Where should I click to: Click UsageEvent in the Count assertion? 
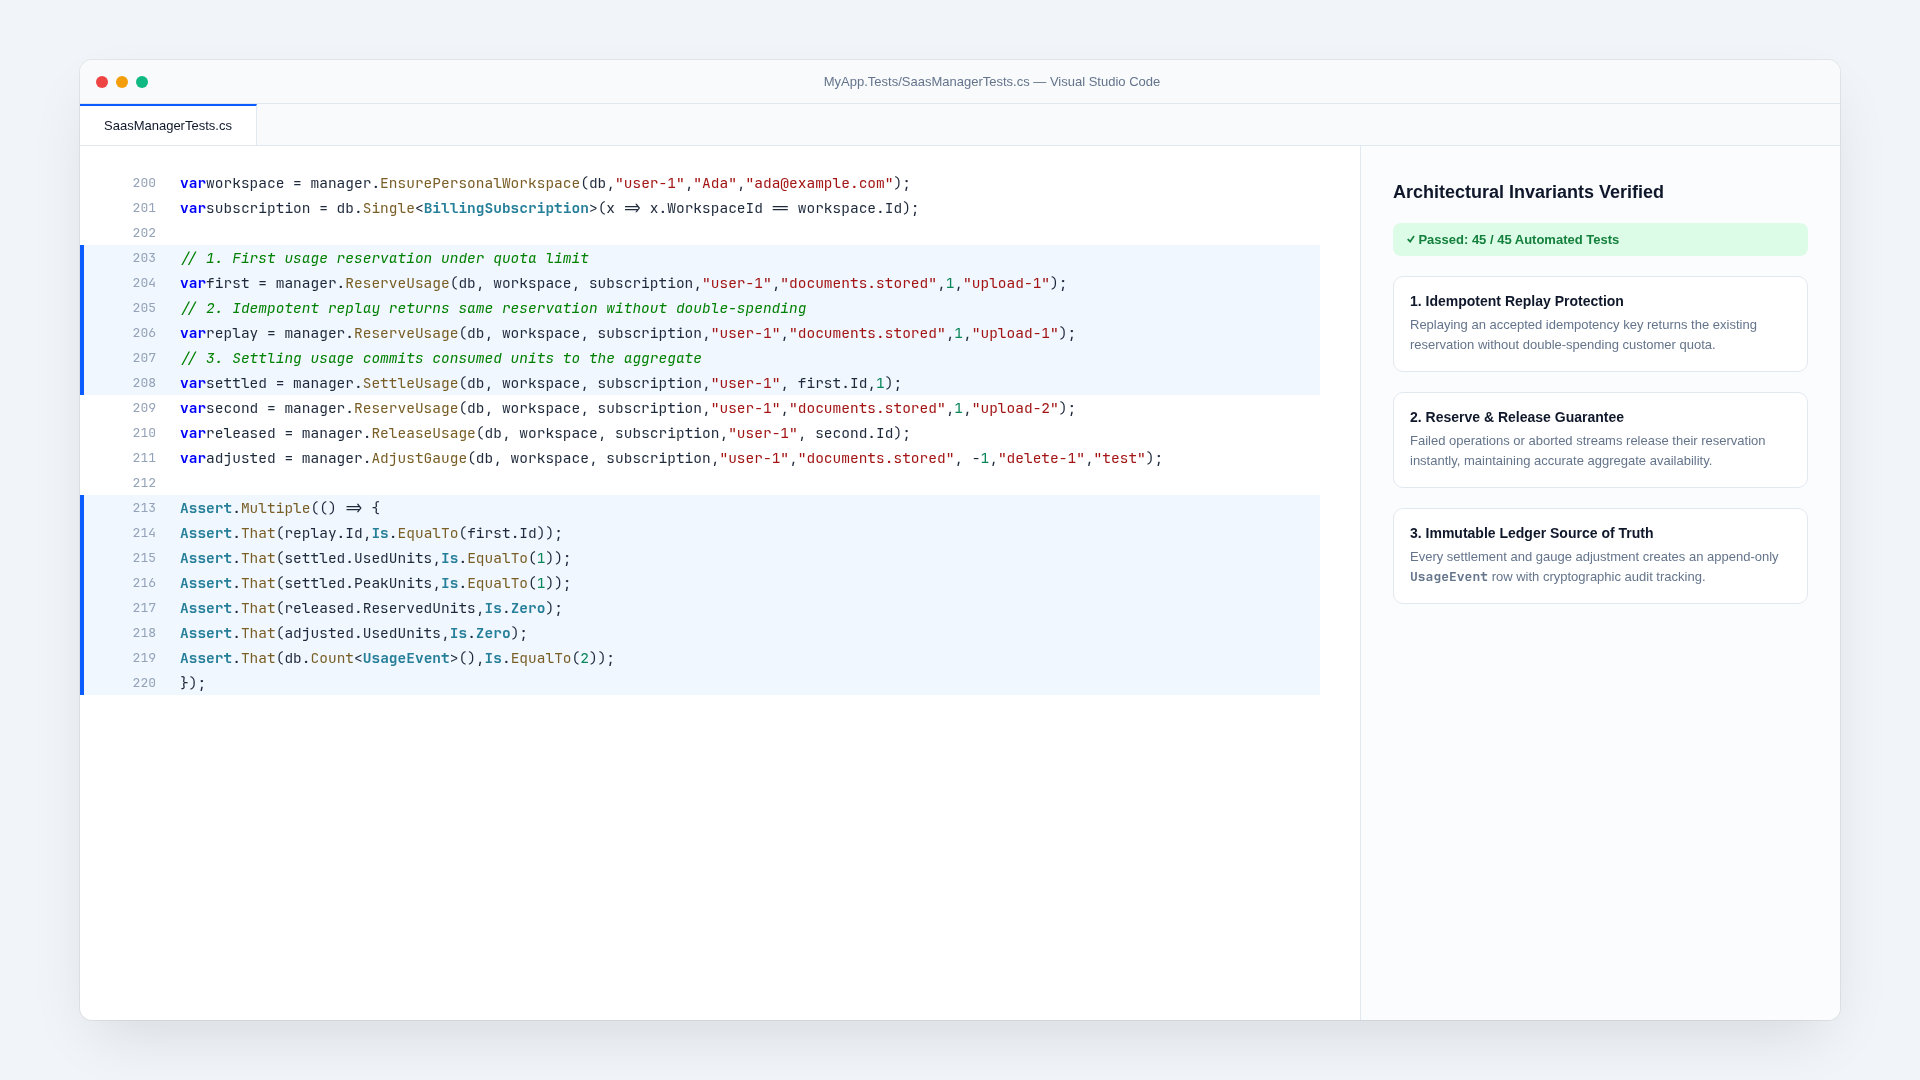406,659
